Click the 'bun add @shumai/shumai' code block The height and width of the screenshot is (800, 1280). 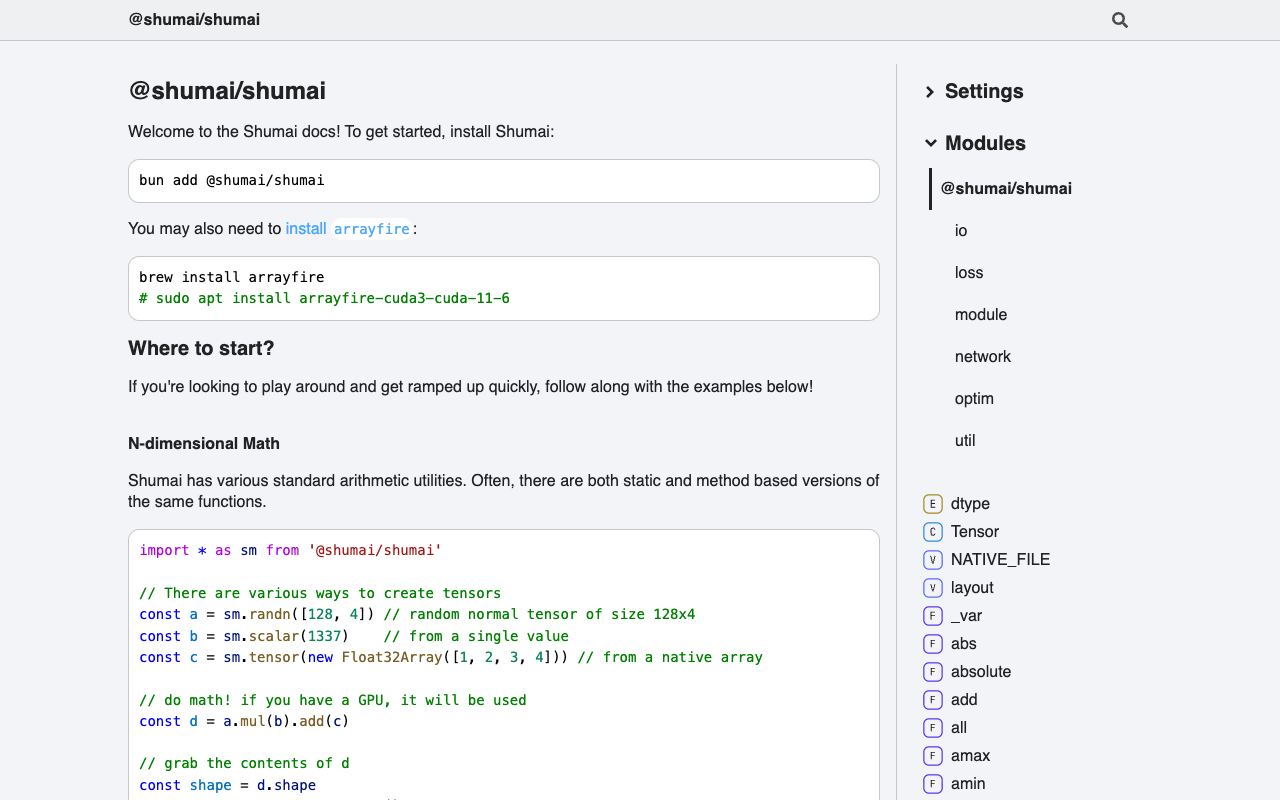pyautogui.click(x=504, y=181)
